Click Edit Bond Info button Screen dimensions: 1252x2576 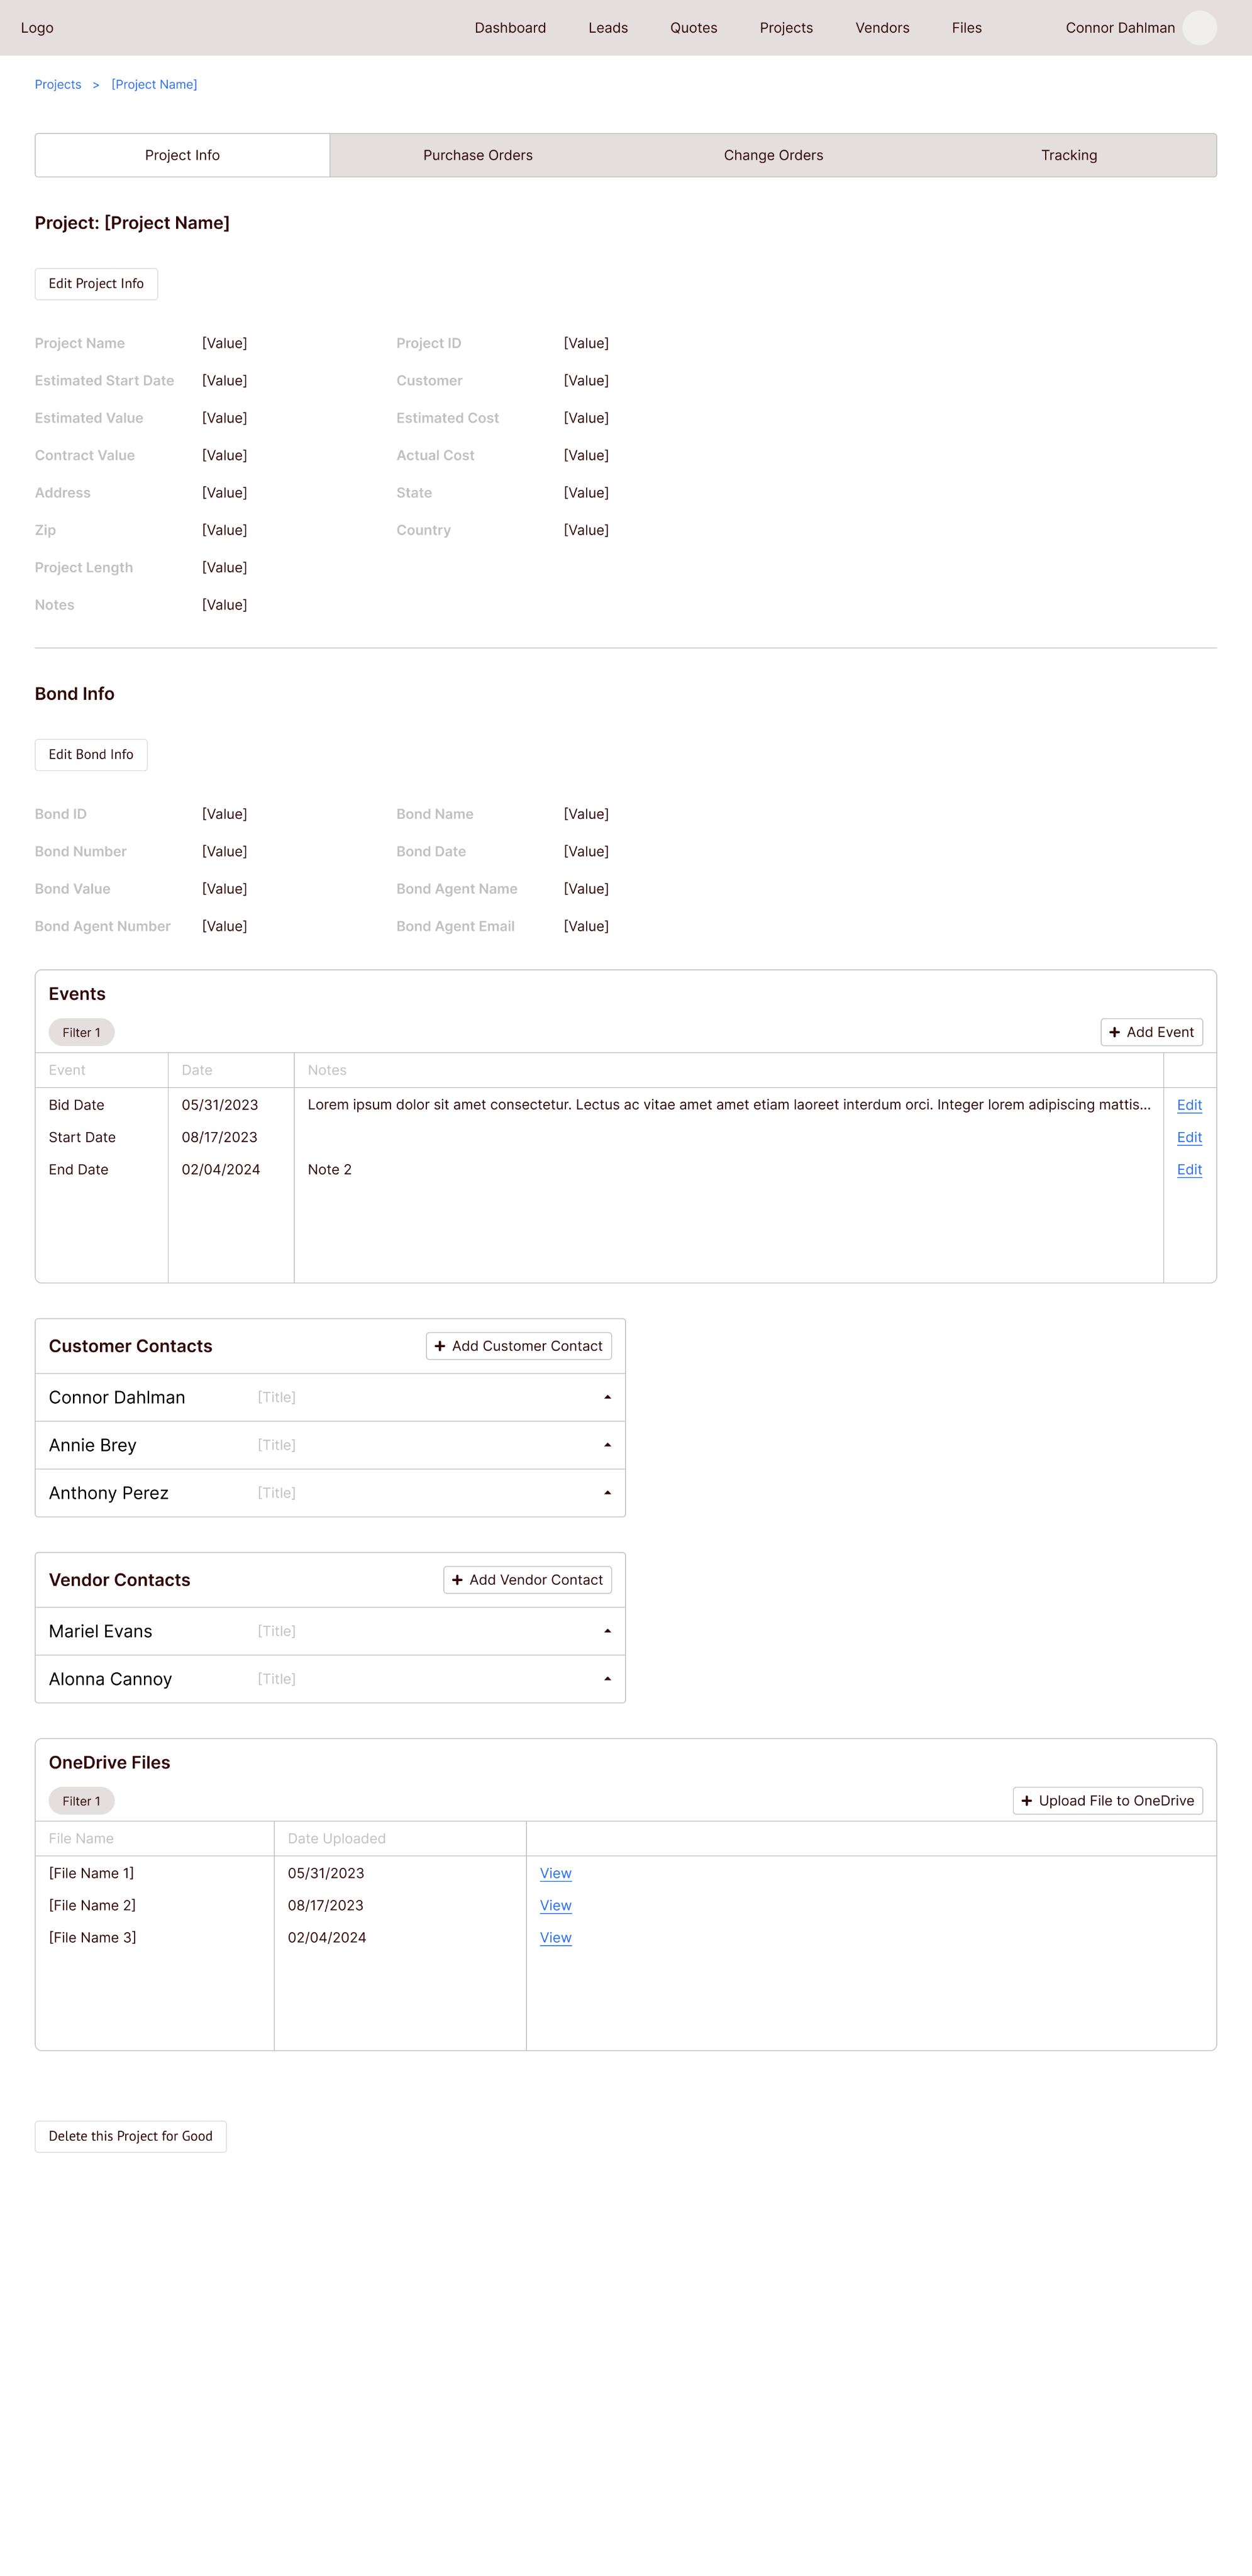91,755
